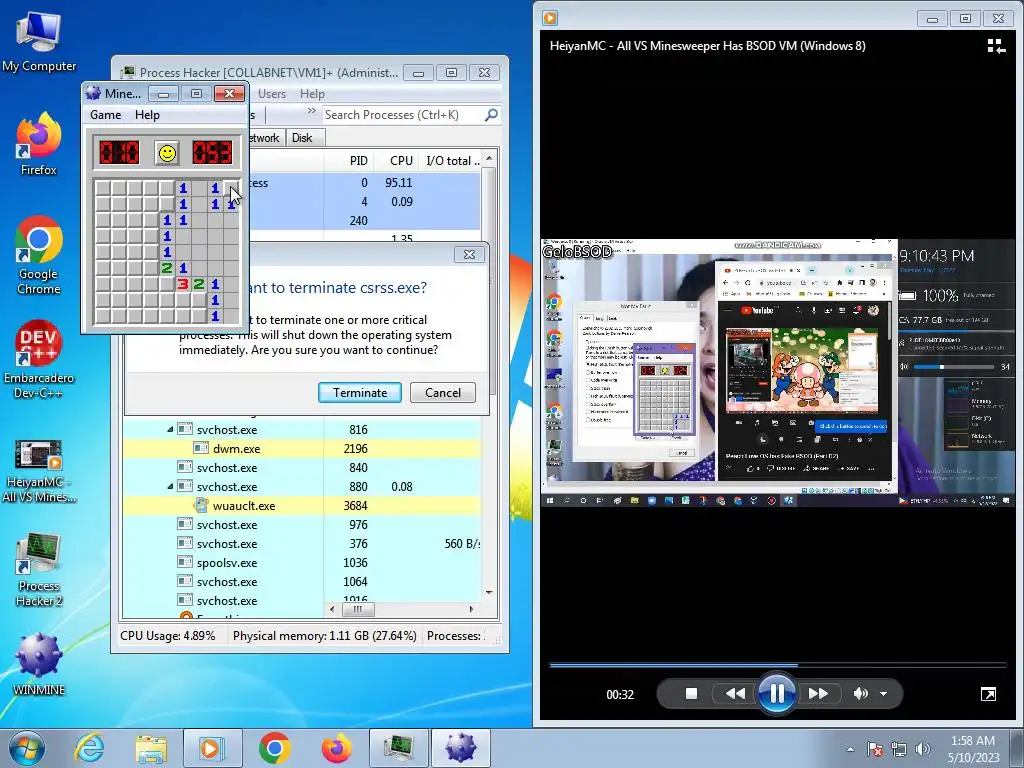Viewport: 1024px width, 768px height.
Task: Click the media player logo icon
Action: [550, 18]
